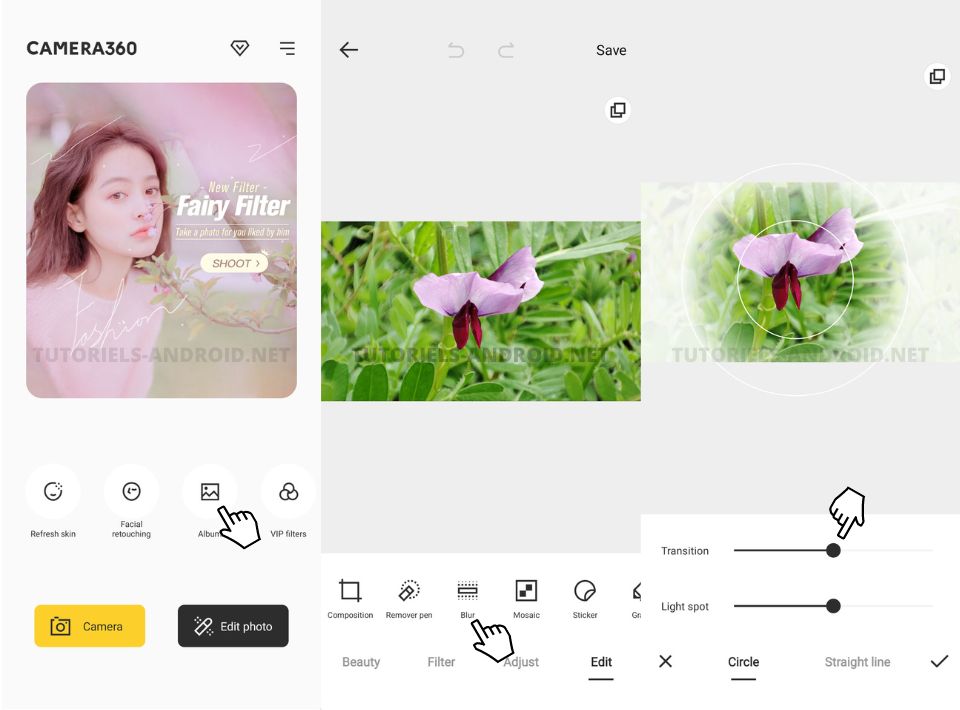960x710 pixels.
Task: Confirm blur with the checkmark
Action: pos(939,661)
